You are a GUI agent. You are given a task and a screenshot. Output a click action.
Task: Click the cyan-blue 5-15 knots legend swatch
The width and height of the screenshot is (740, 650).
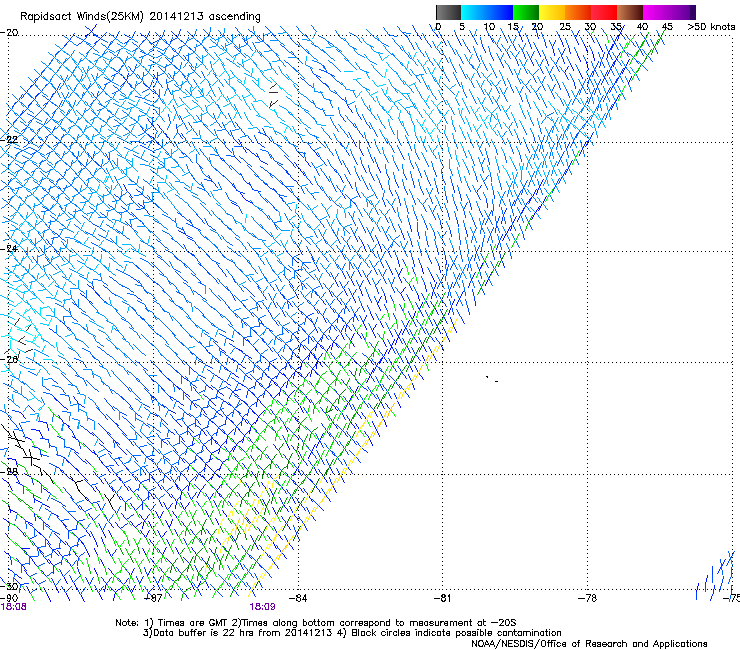(487, 12)
